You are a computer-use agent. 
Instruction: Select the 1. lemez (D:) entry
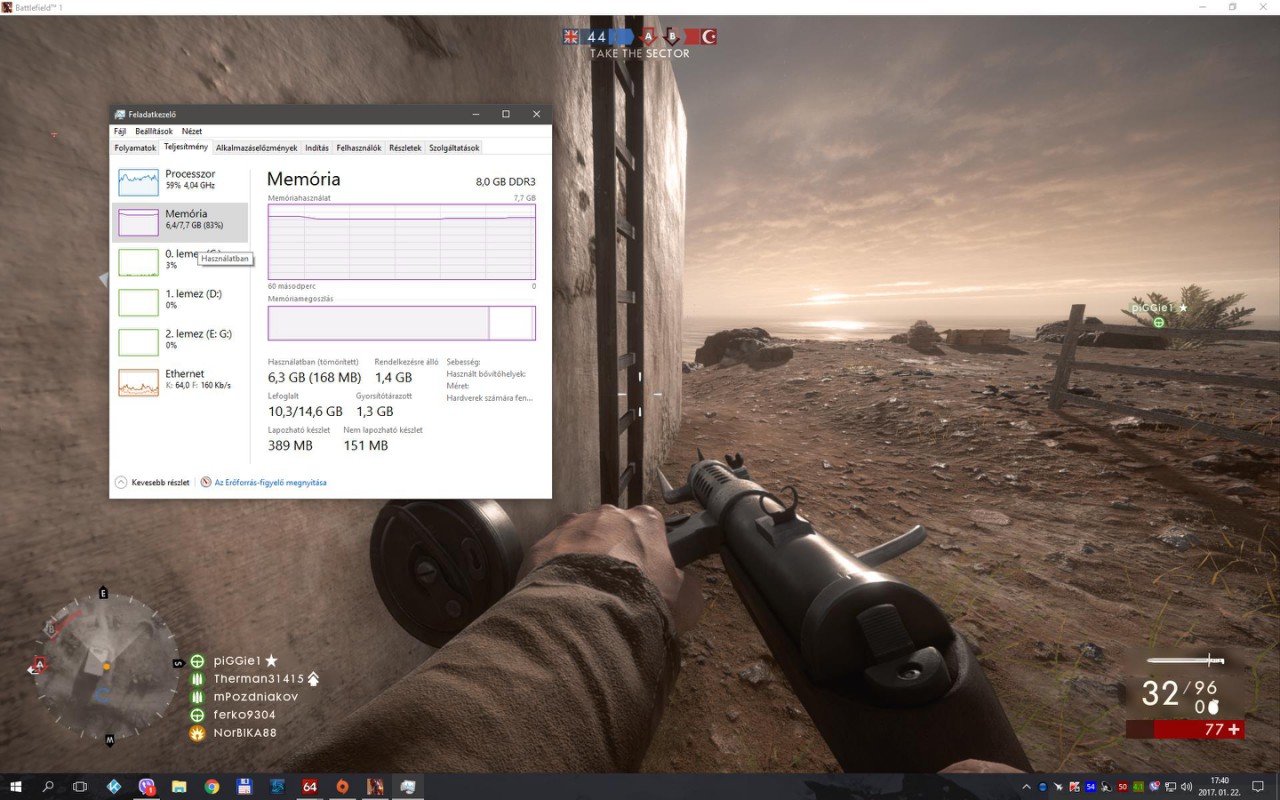click(x=180, y=302)
